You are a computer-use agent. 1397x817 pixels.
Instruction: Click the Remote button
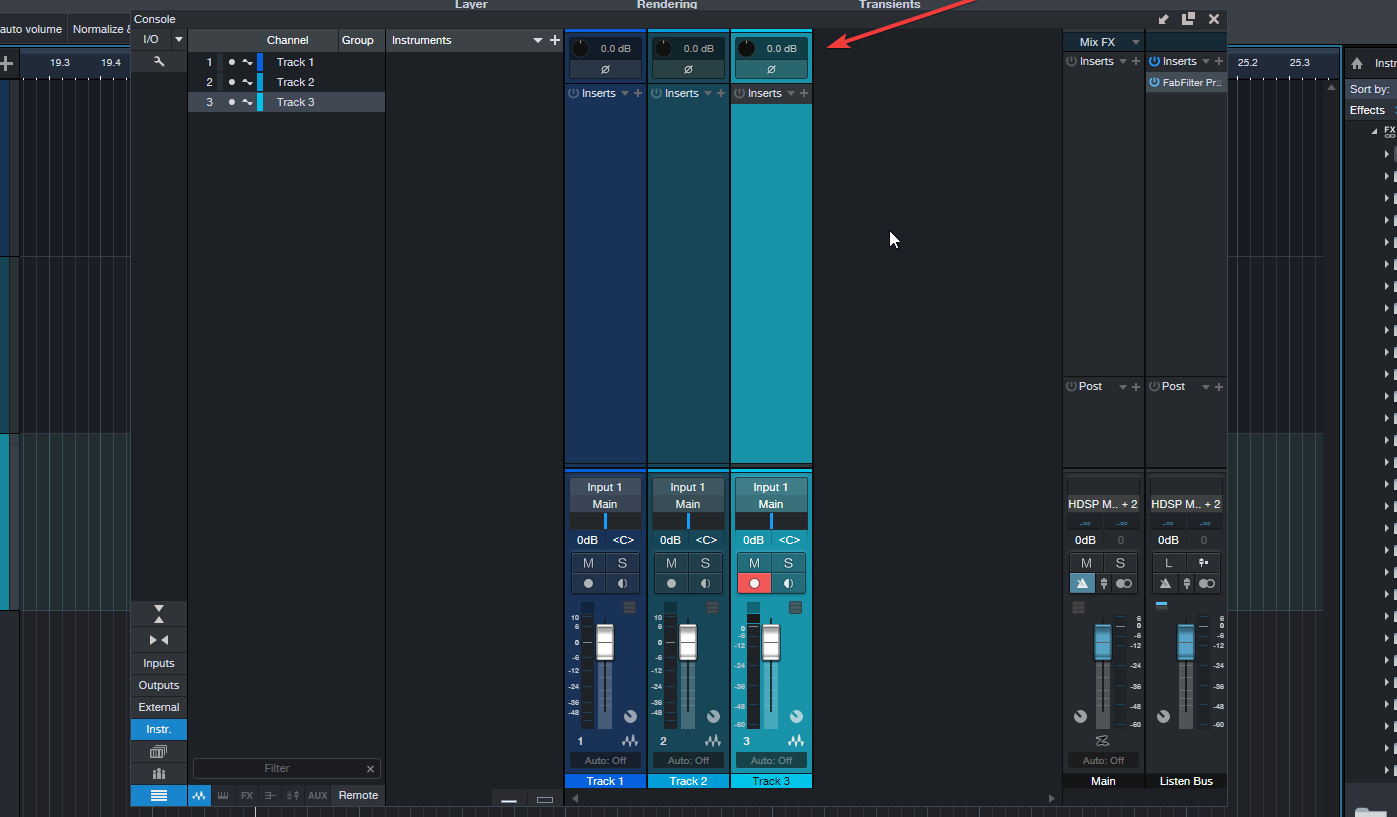click(358, 796)
